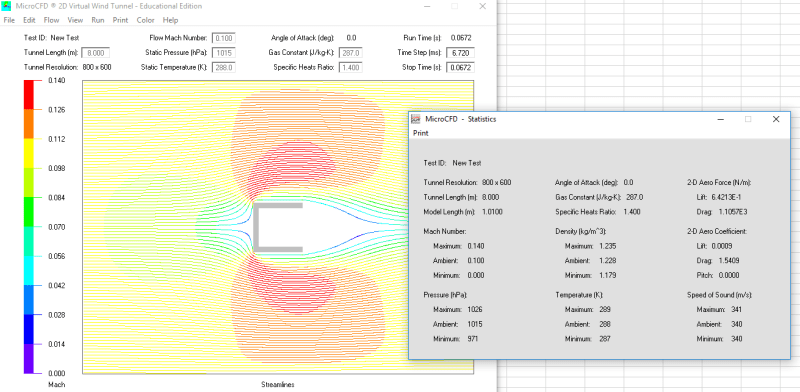800x392 pixels.
Task: Open the Color menu
Action: coord(145,20)
